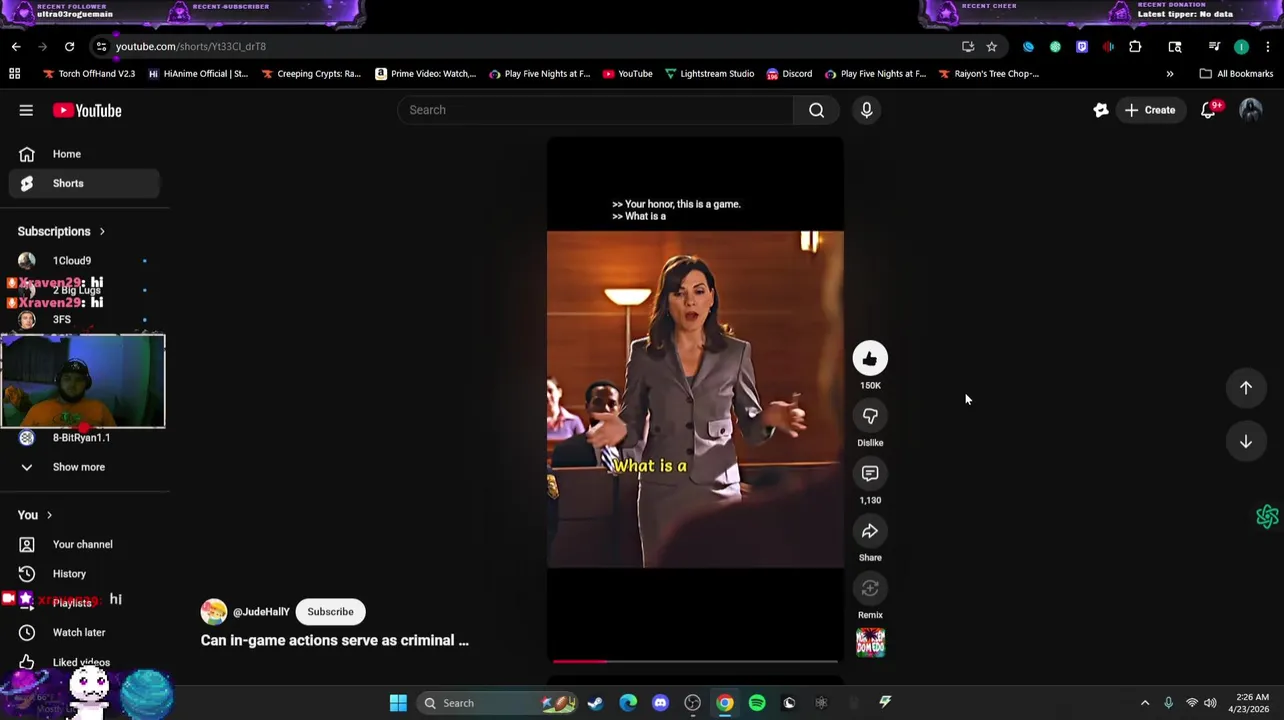
Task: Open the Creeping Crypts bookmark
Action: (311, 73)
